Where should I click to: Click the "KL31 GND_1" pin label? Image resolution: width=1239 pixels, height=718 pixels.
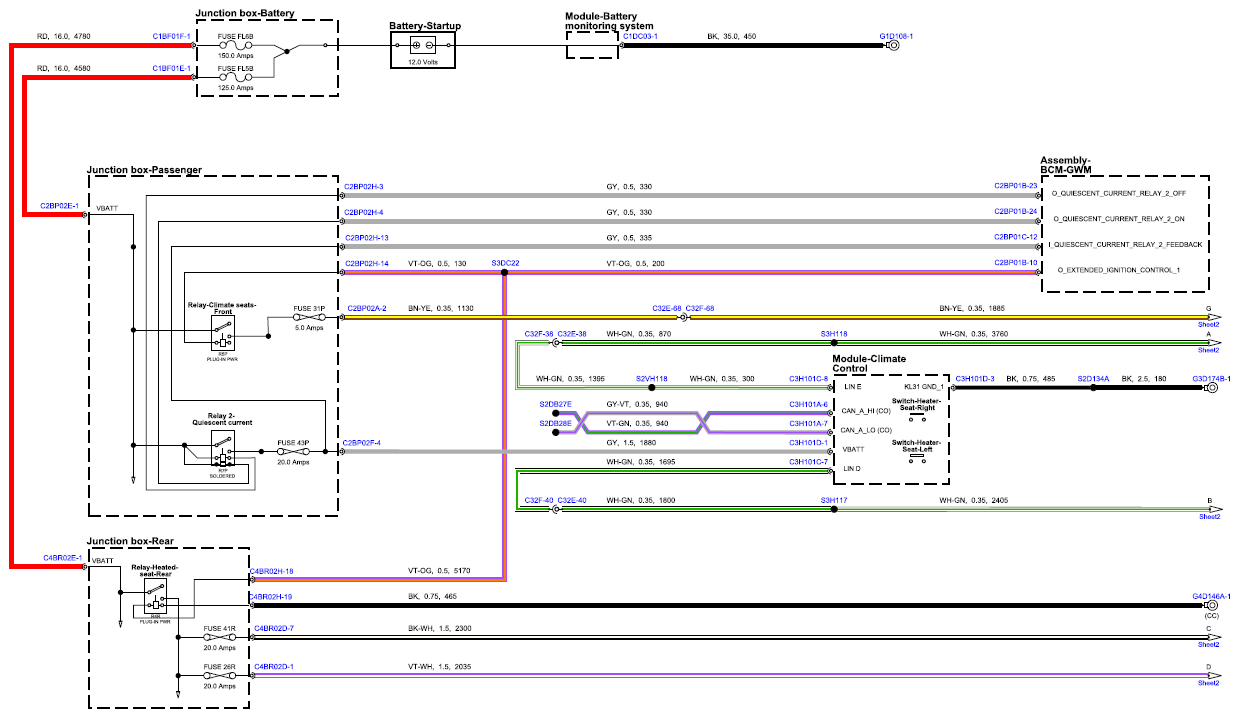click(x=924, y=386)
